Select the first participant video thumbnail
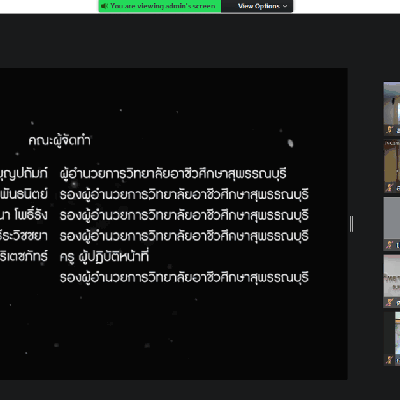The width and height of the screenshot is (400, 400). coord(392,109)
